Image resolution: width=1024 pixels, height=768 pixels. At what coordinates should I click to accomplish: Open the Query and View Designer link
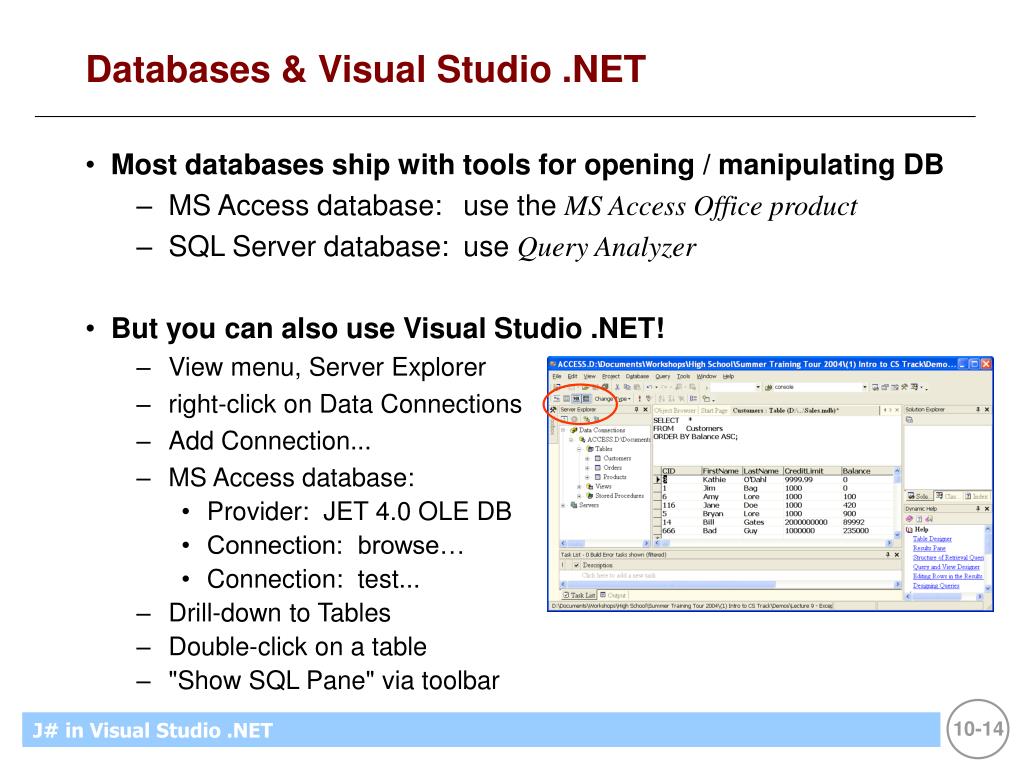(x=946, y=567)
